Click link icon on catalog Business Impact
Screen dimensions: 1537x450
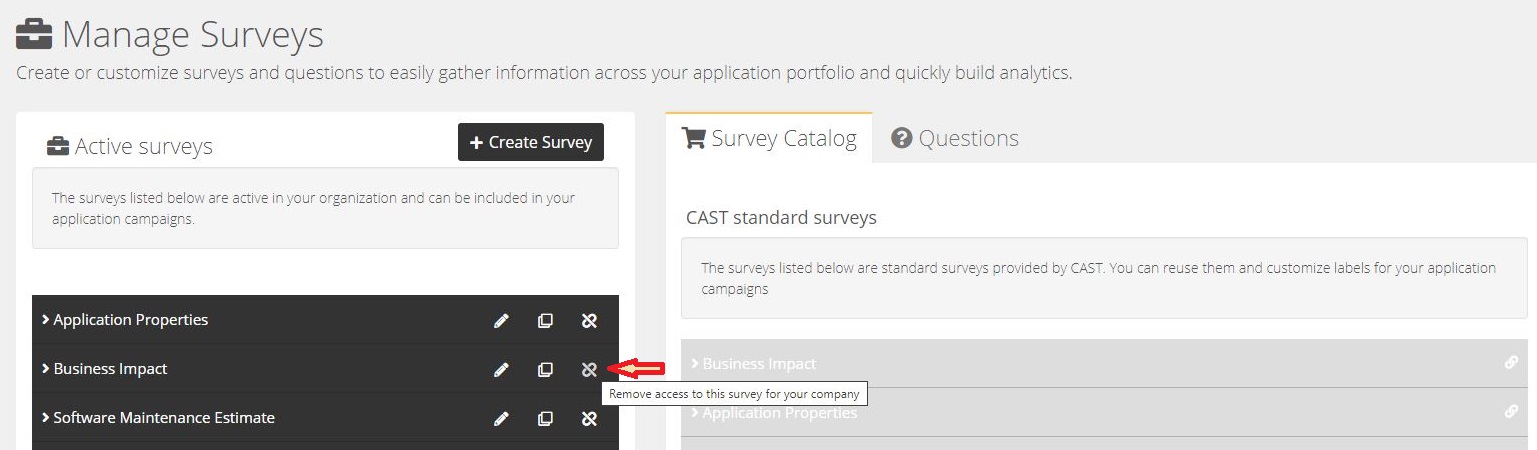coord(1511,363)
